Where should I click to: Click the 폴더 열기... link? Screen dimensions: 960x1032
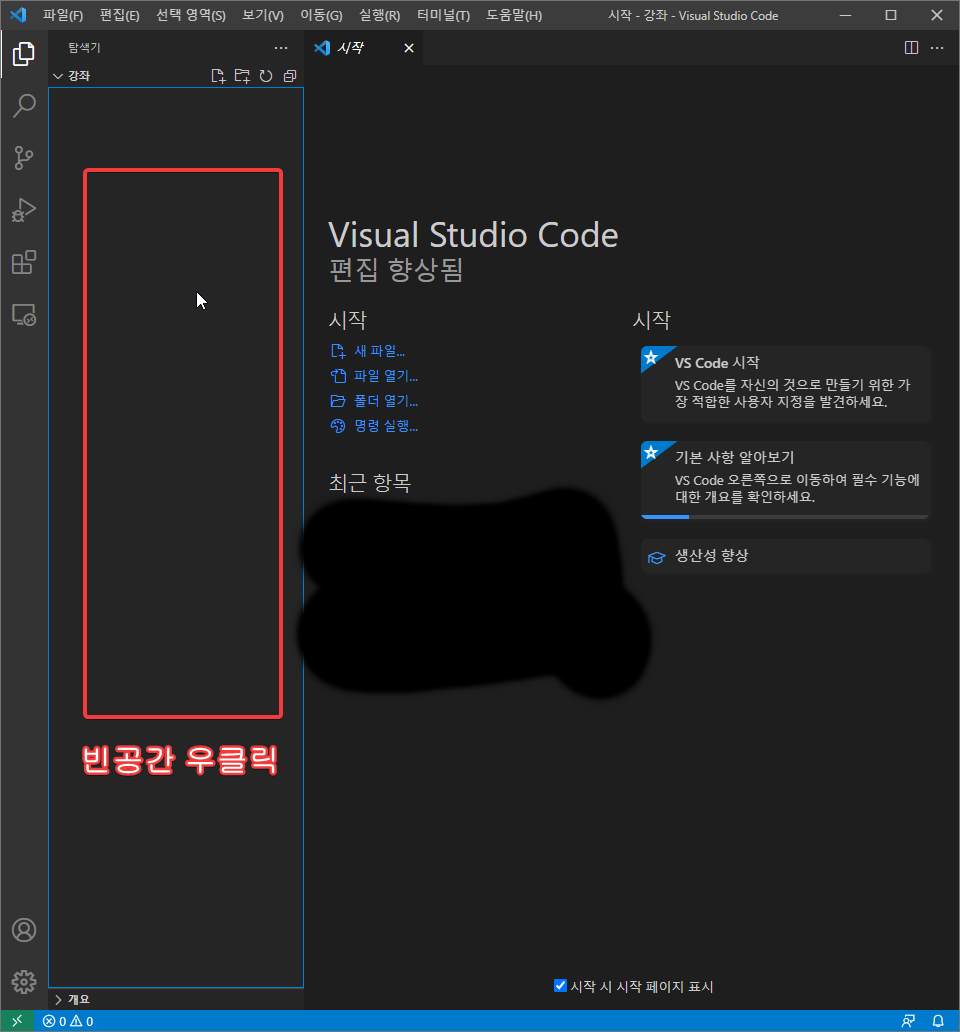point(374,401)
